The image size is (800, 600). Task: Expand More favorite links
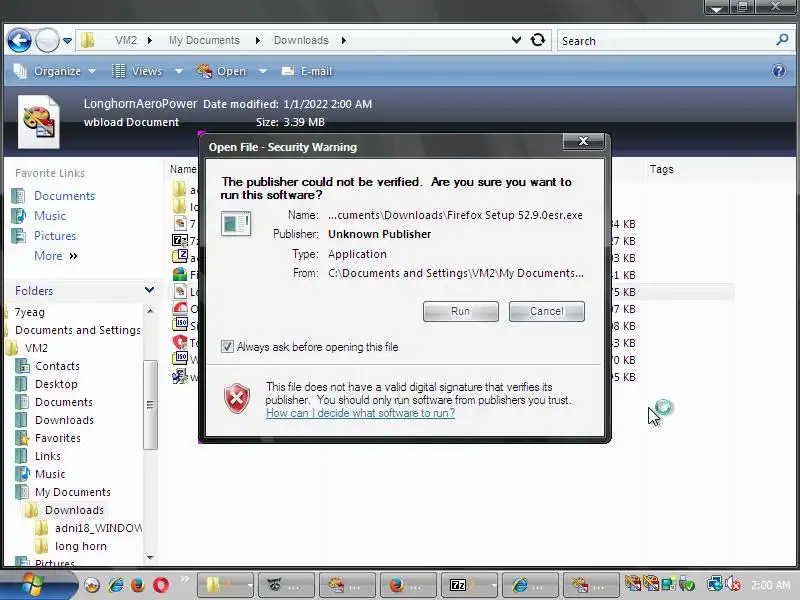(56, 256)
